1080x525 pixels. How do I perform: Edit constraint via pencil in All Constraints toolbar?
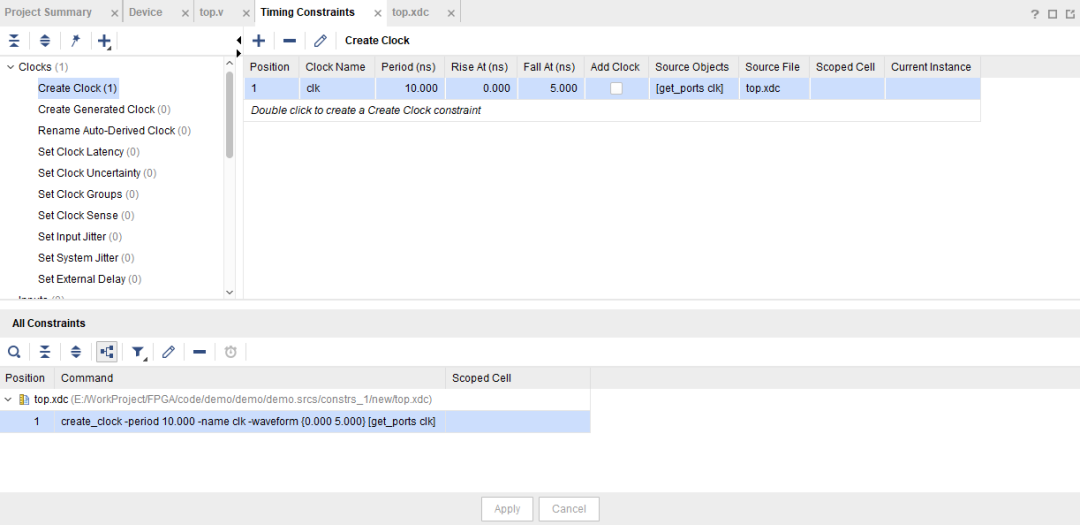point(168,352)
